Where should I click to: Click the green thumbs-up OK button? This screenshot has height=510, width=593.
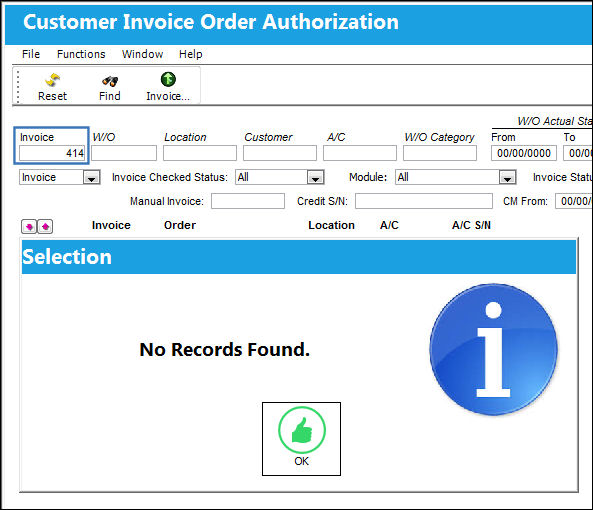click(301, 439)
